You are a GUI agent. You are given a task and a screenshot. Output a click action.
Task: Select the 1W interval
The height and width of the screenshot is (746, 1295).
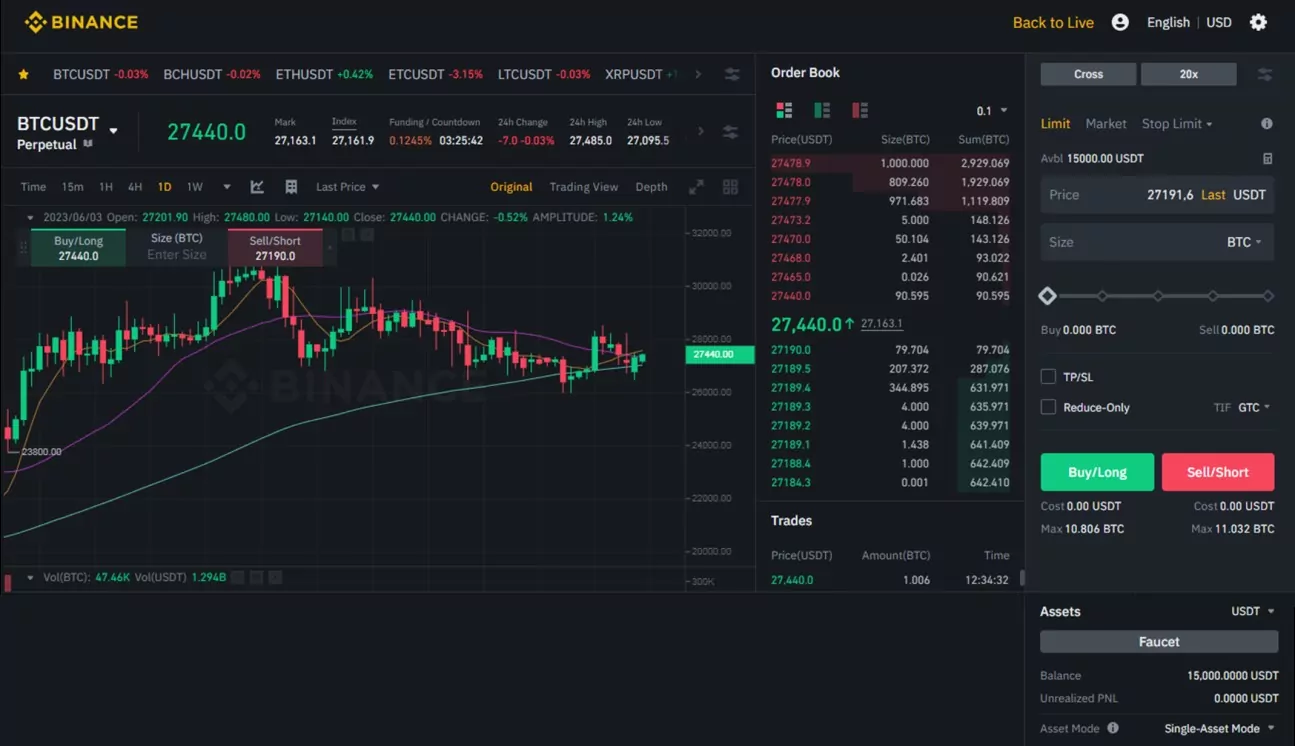click(x=195, y=187)
